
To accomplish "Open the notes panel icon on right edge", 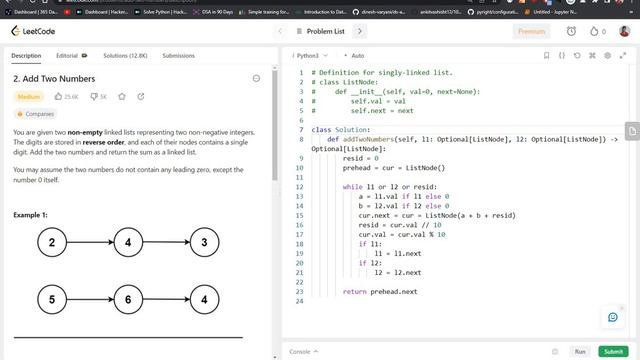I will (632, 131).
